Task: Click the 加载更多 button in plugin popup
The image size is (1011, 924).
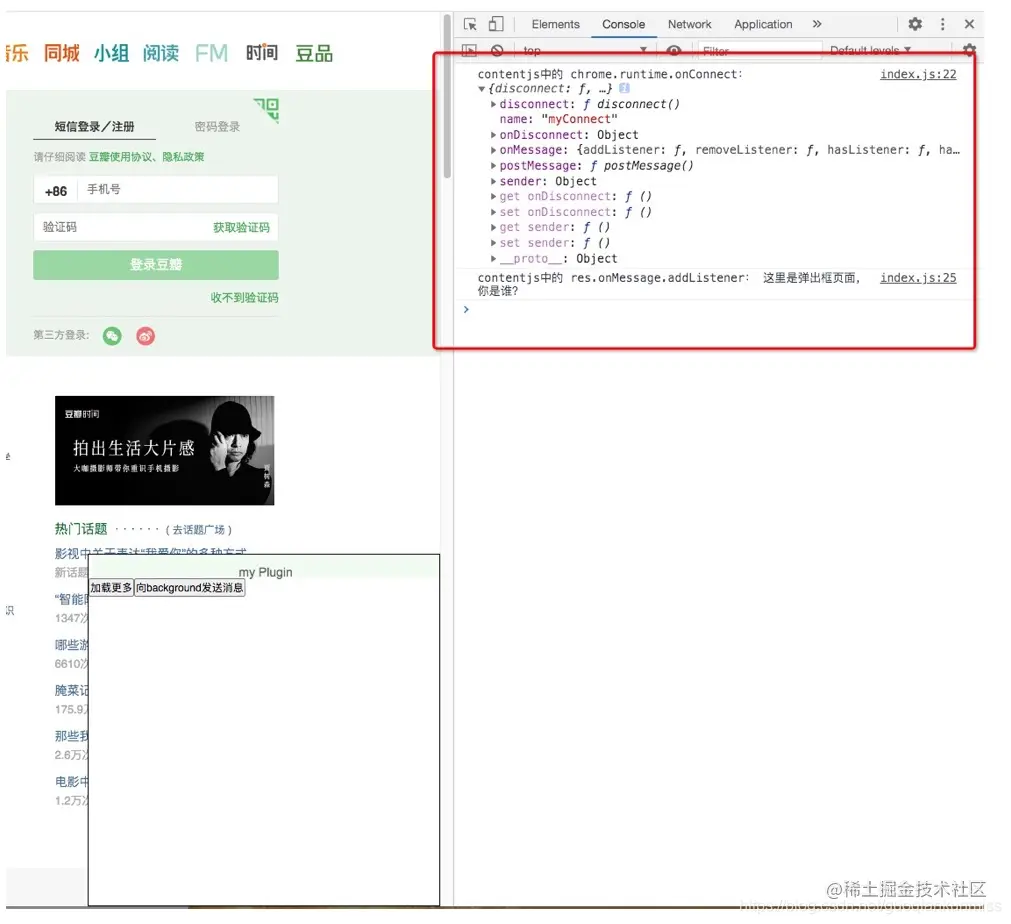Action: [111, 588]
